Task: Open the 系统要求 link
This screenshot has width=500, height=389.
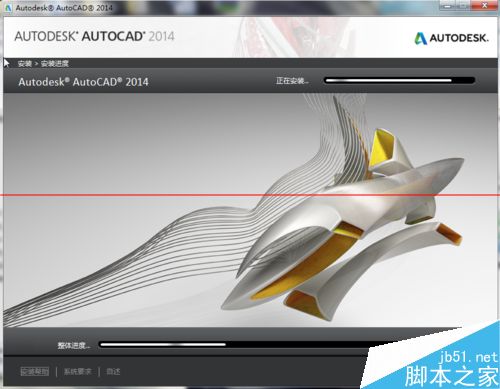Action: pos(77,371)
